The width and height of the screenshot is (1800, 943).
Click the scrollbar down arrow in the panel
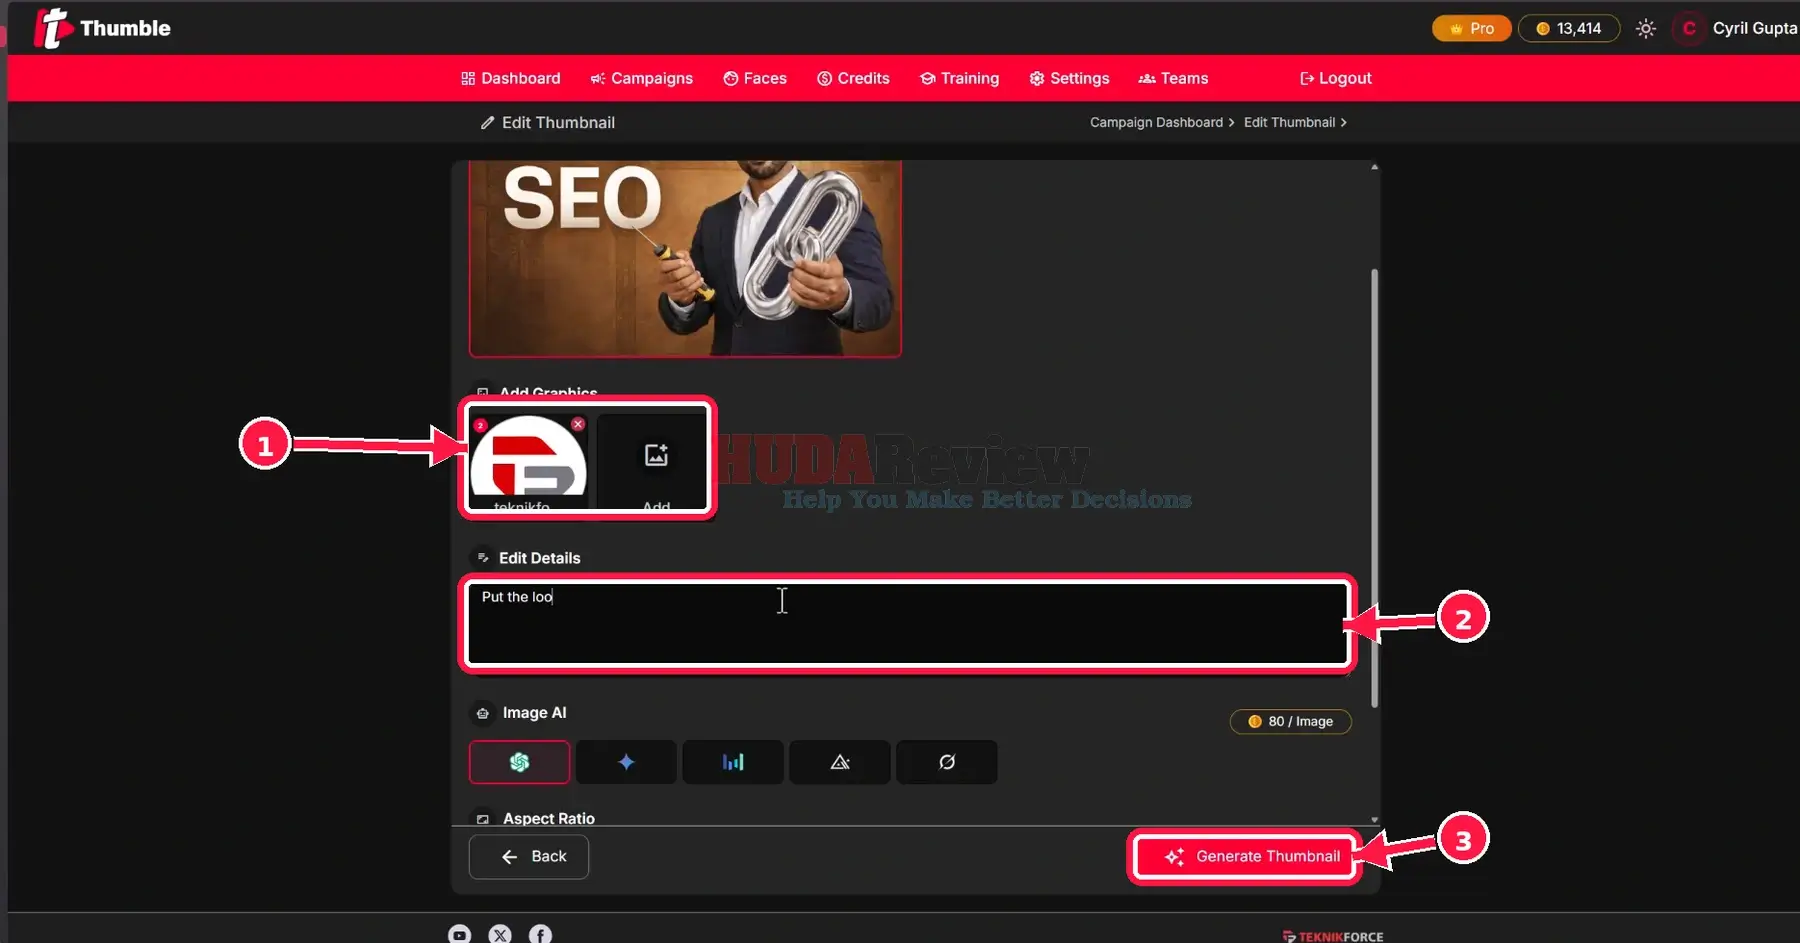(x=1374, y=819)
